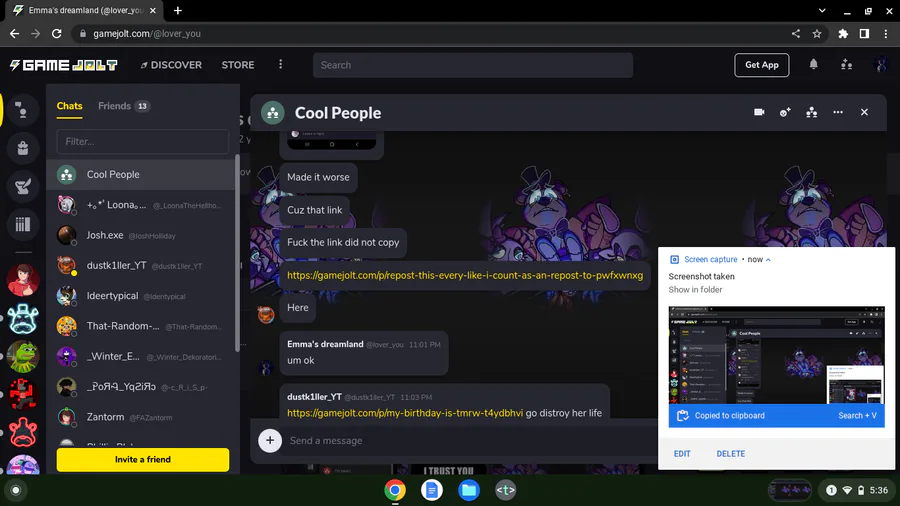Click the Get App button
The image size is (900, 506).
[762, 65]
